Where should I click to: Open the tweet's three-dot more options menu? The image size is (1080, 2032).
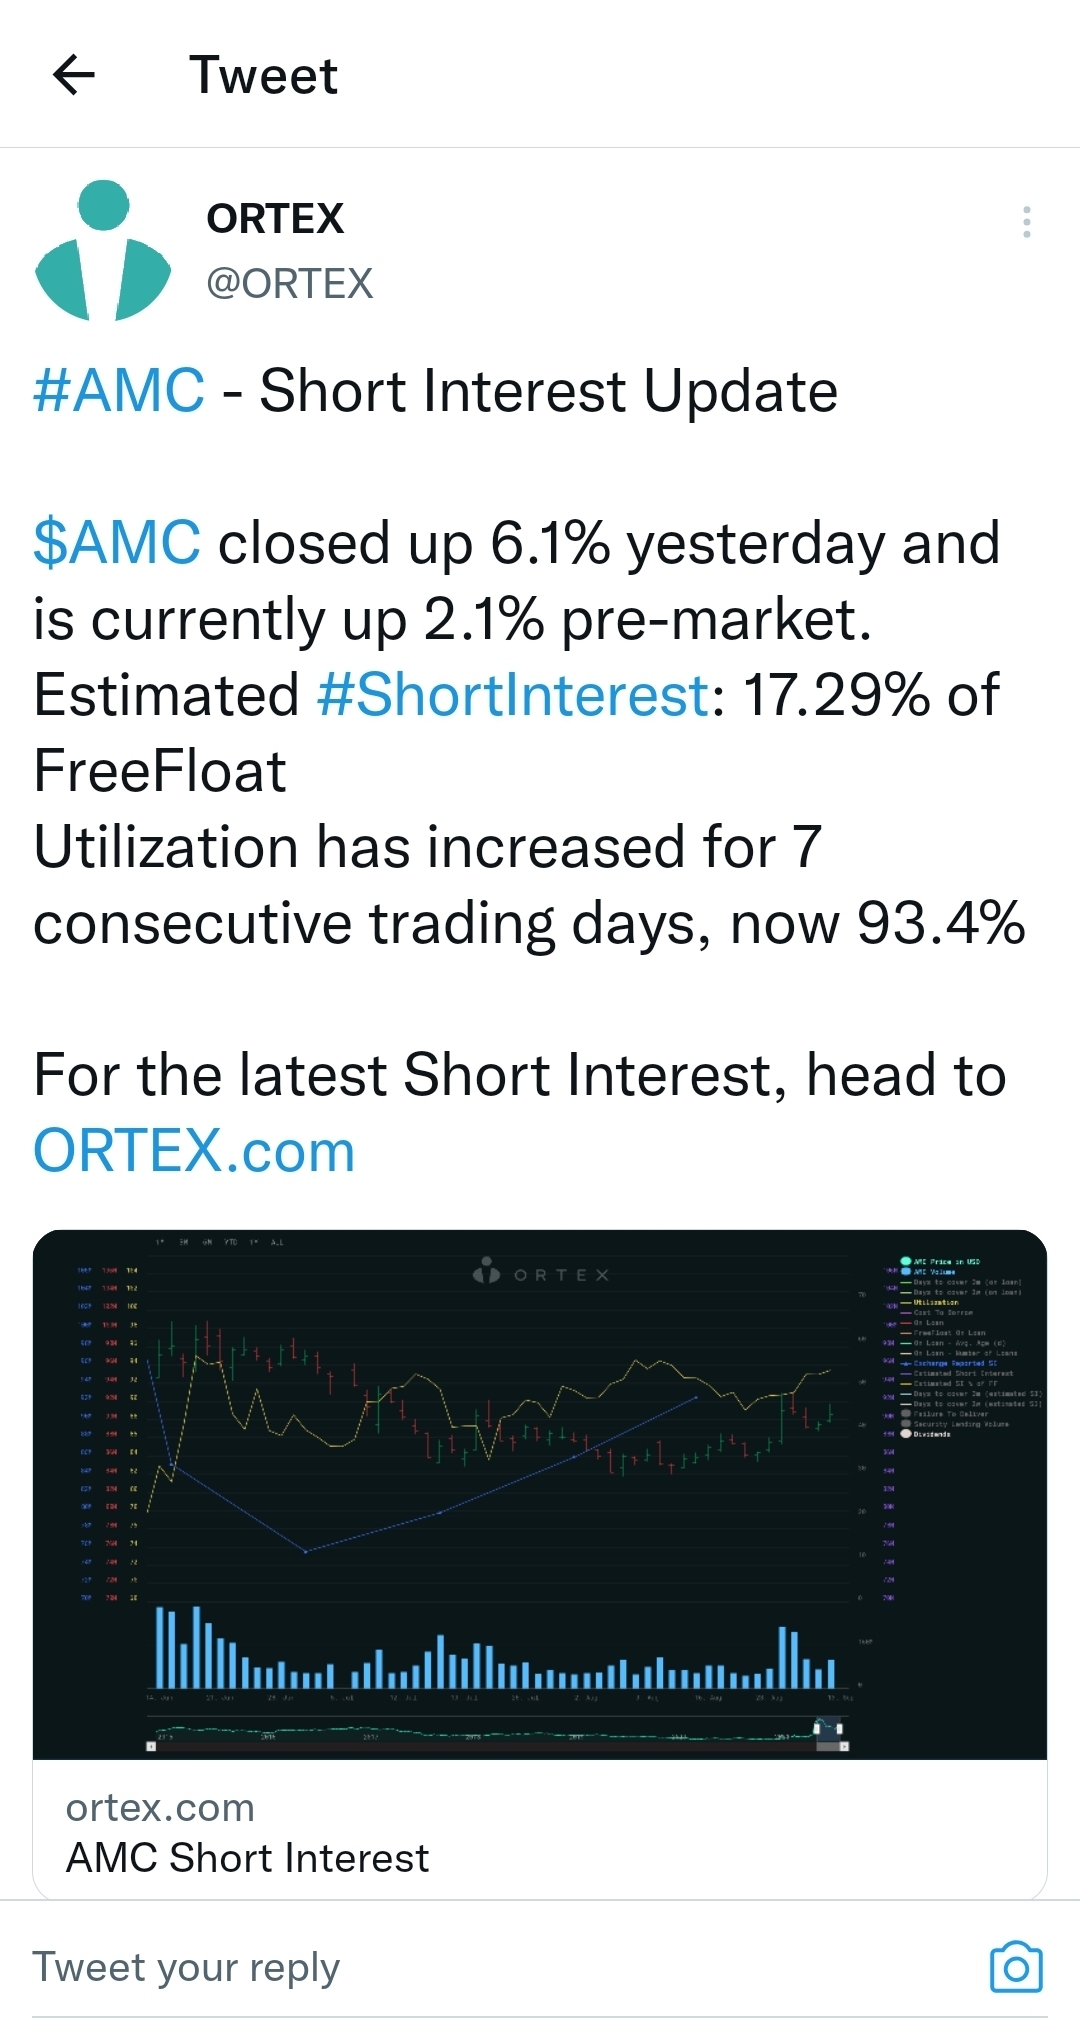[x=1026, y=222]
